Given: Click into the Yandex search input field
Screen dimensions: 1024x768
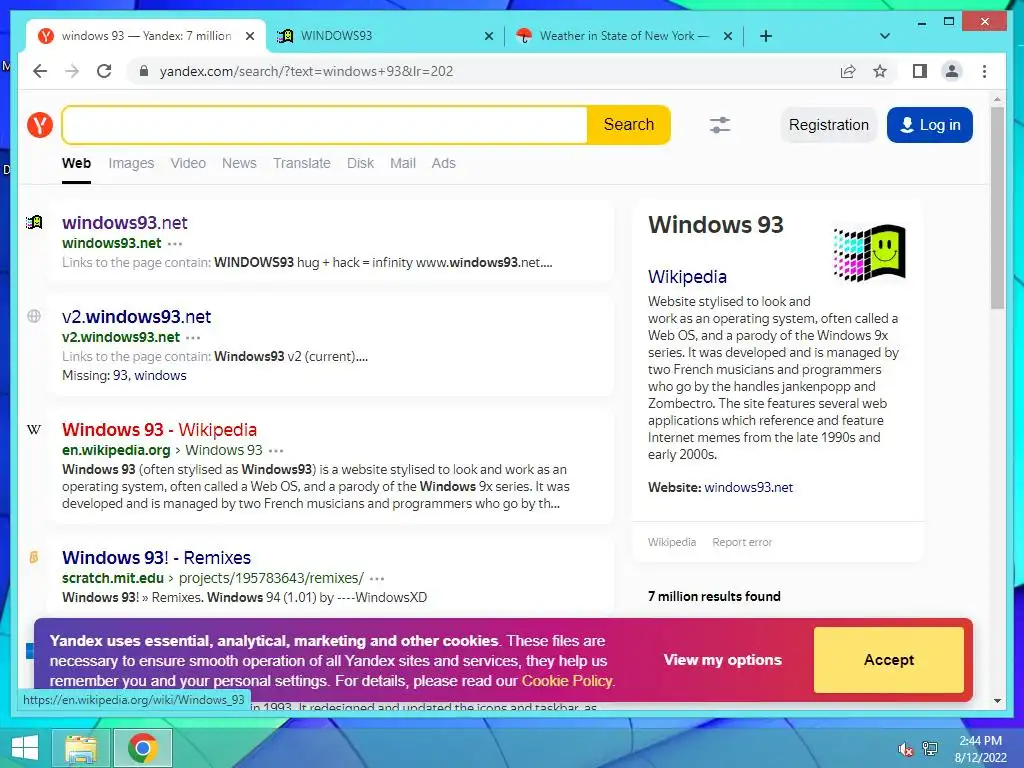Looking at the screenshot, I should coord(325,125).
